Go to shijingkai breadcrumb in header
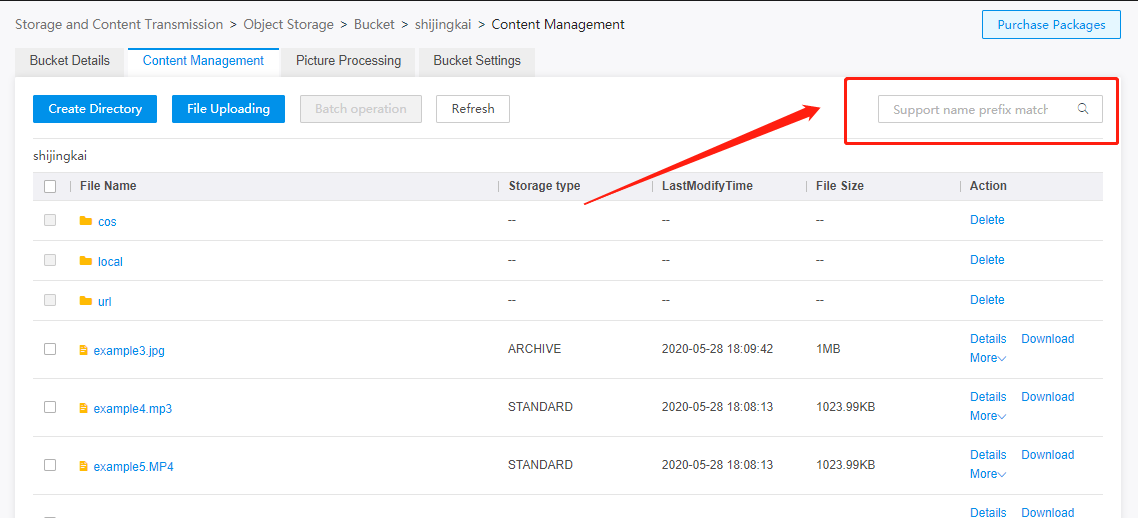Image resolution: width=1138 pixels, height=518 pixels. pos(443,25)
